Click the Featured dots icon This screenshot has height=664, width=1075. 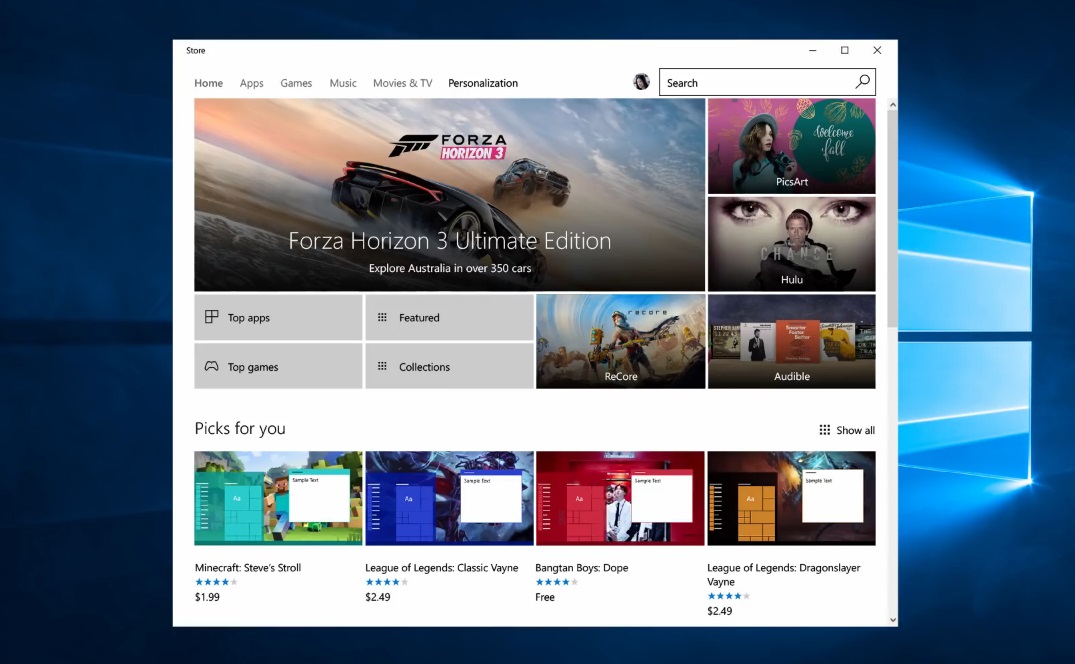pos(383,317)
